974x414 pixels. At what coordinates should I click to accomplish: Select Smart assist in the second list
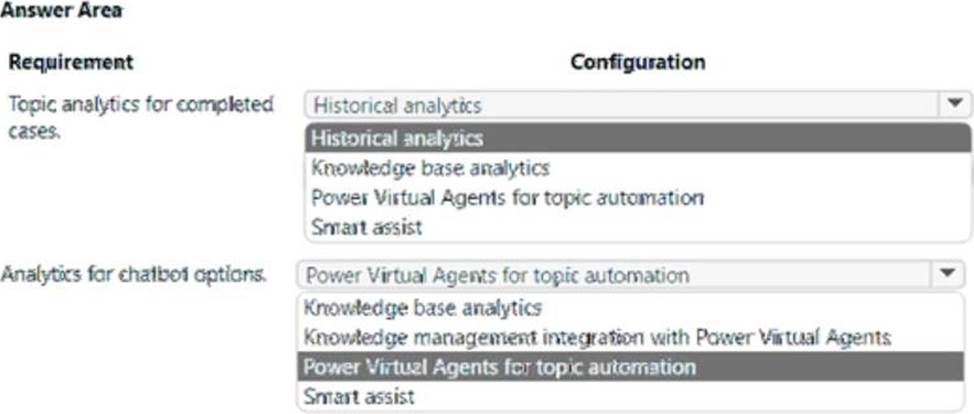(630, 396)
